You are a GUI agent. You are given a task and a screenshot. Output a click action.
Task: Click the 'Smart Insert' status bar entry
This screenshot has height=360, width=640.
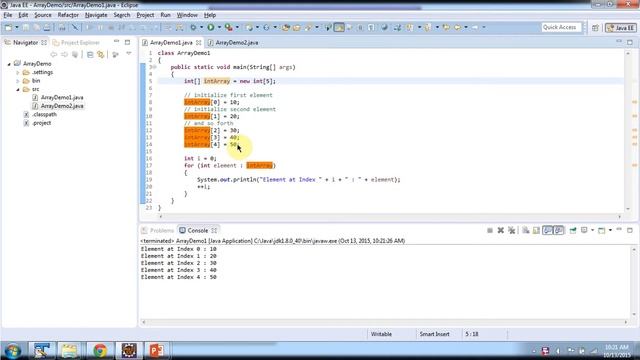point(435,334)
